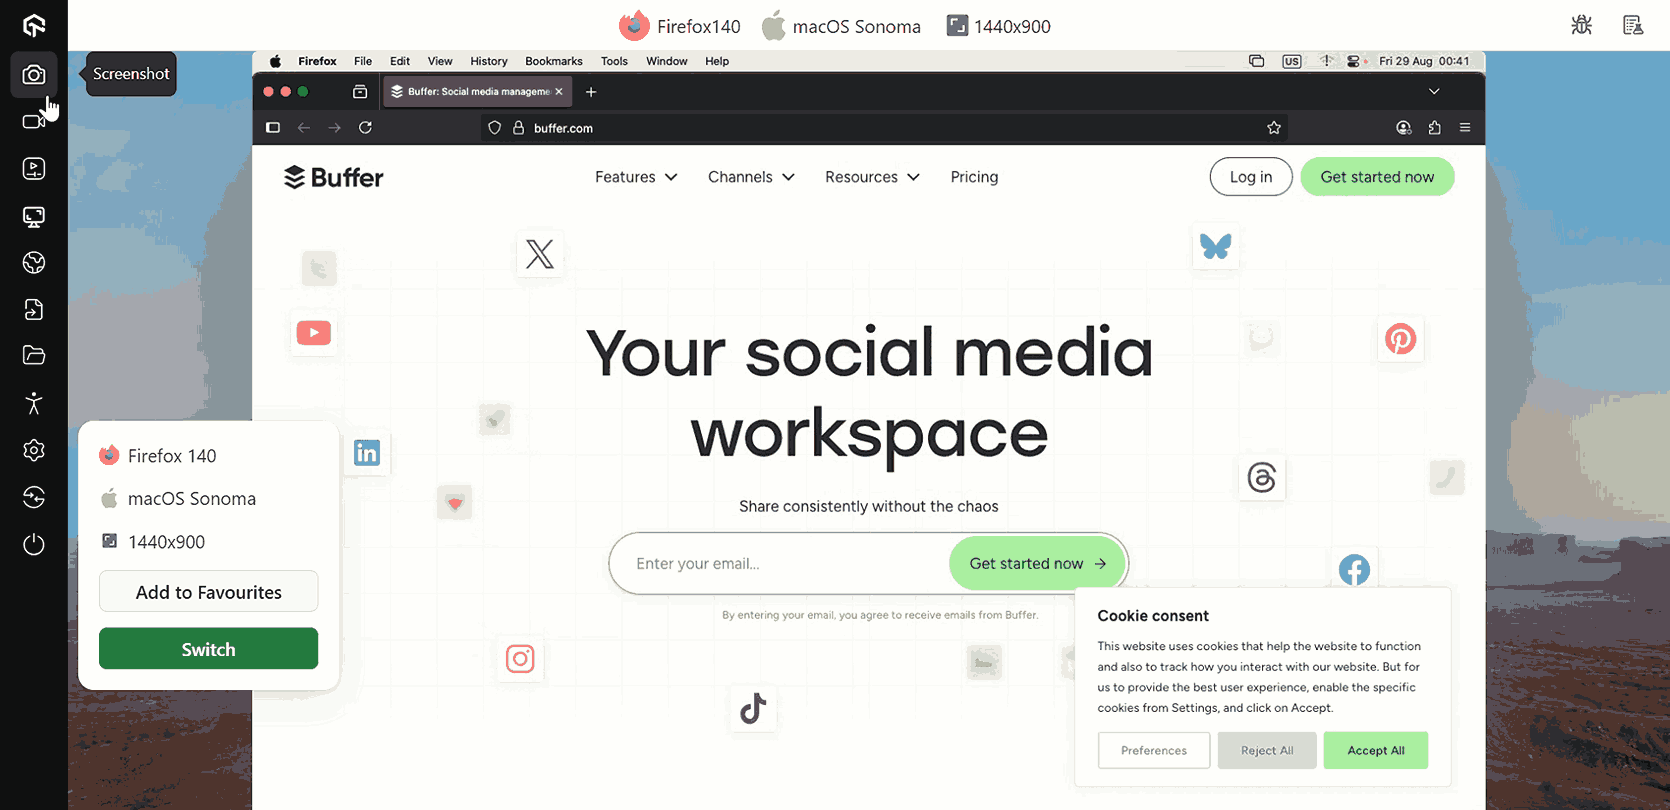
Task: Click Accept All cookies
Action: (x=1376, y=751)
